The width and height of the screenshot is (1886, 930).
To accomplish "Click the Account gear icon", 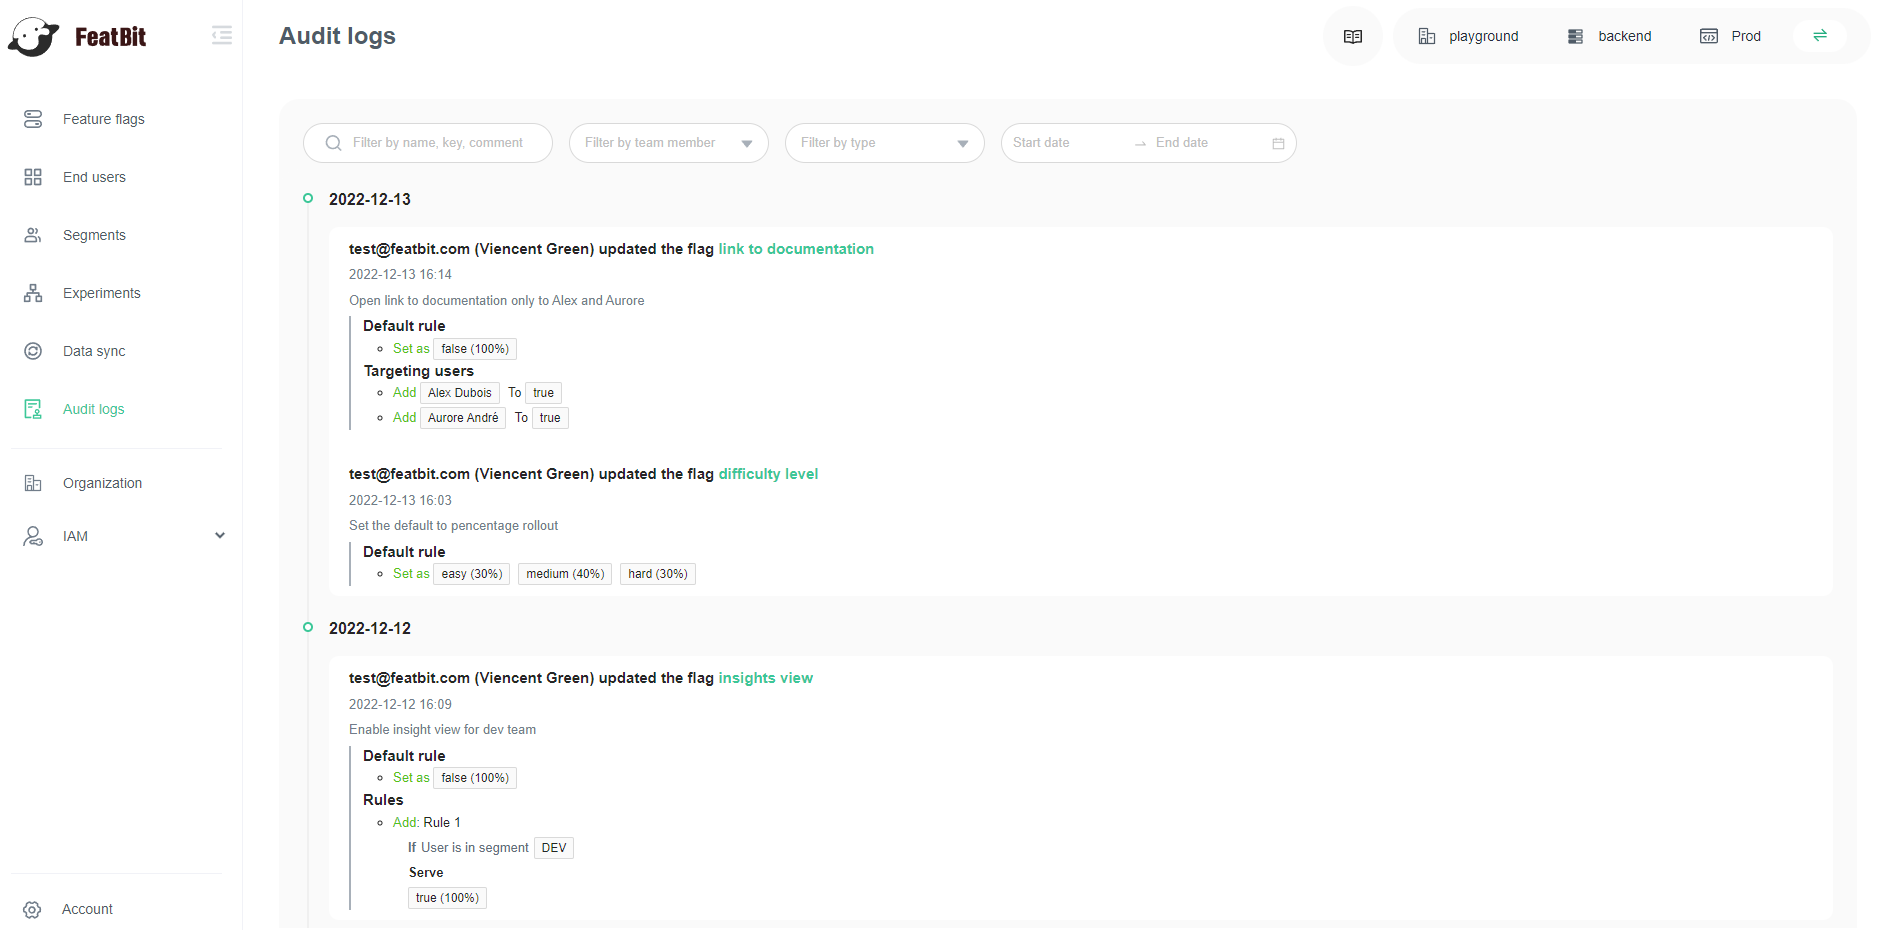I will (x=33, y=909).
